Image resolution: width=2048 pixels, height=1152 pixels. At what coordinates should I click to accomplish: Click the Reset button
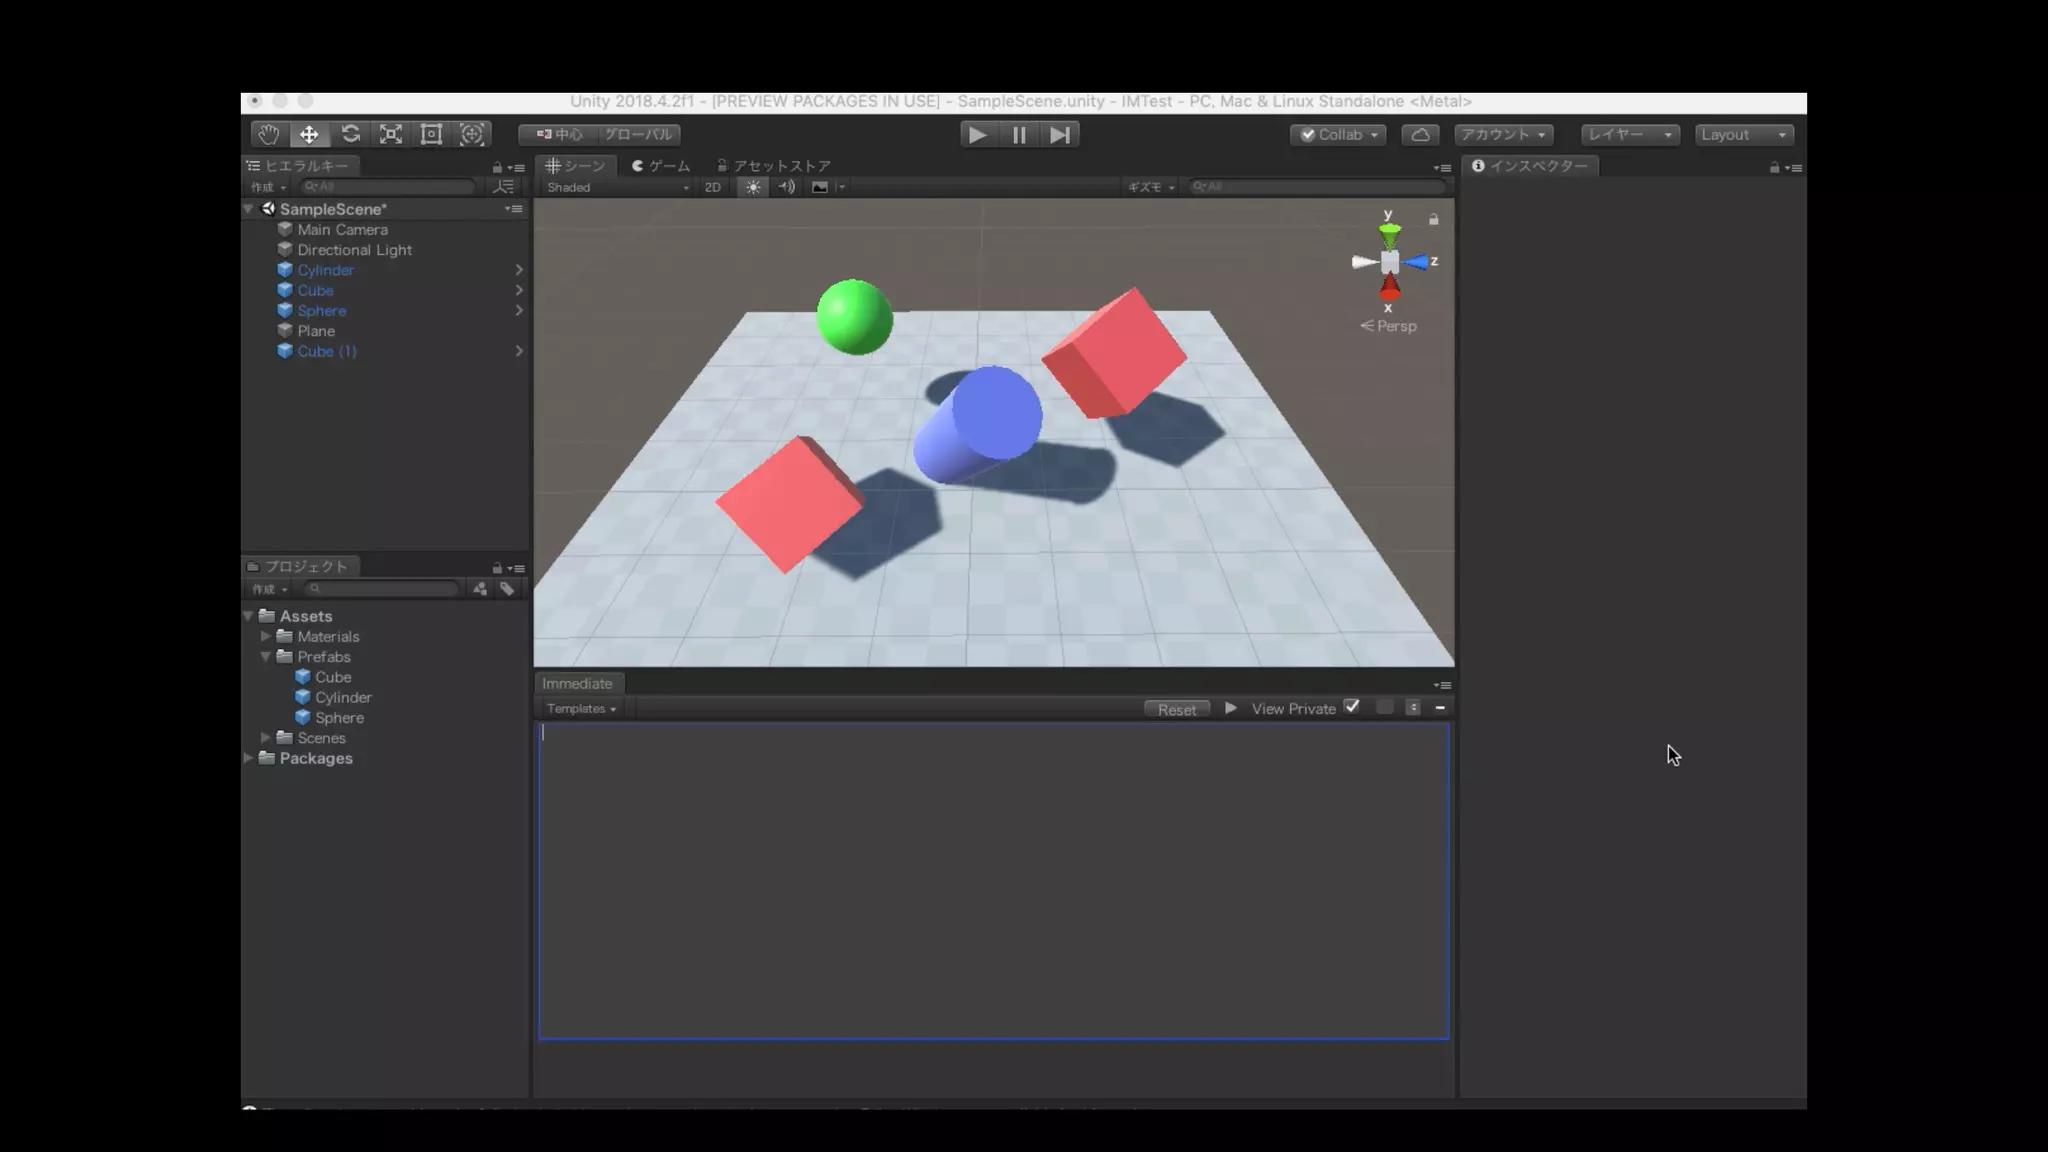tap(1176, 709)
